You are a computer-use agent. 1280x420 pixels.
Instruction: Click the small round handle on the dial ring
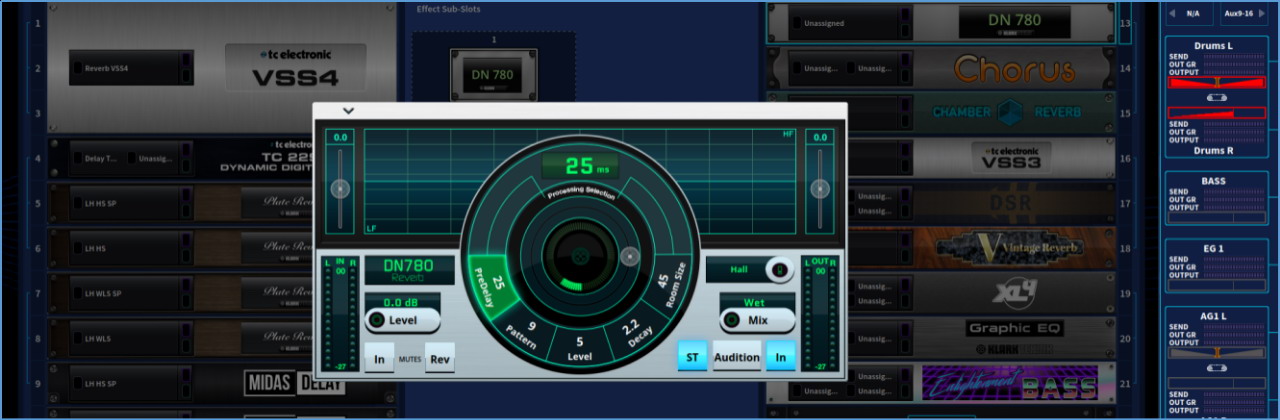[x=629, y=255]
